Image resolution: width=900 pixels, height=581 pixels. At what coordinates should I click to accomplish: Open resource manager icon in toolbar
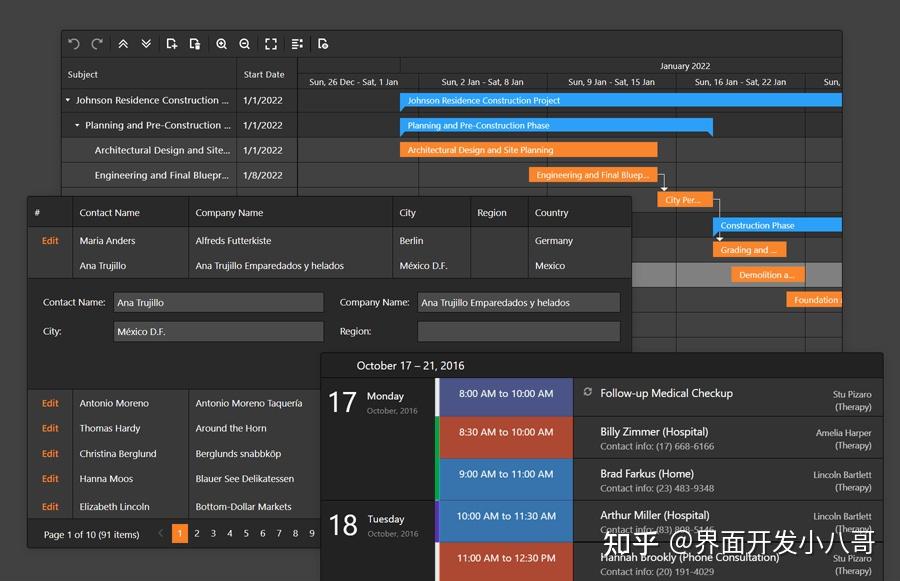(x=323, y=44)
